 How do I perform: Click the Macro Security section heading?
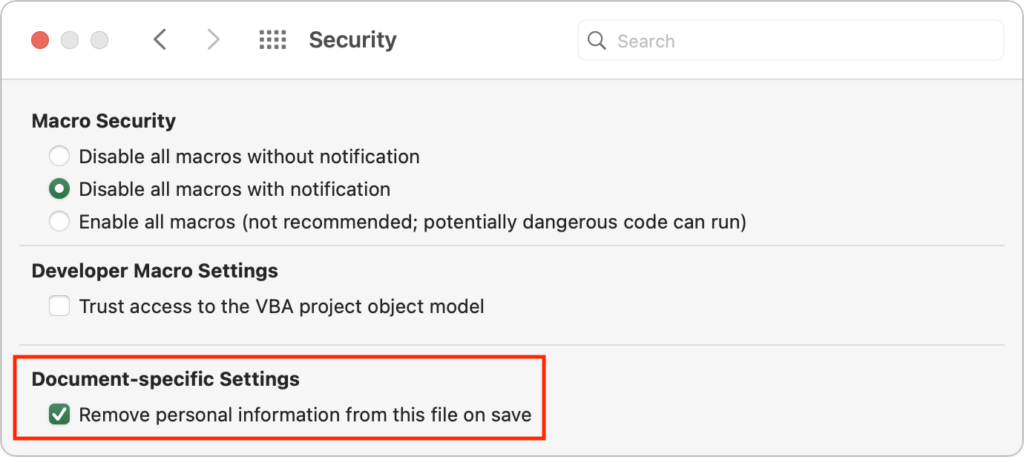point(104,121)
